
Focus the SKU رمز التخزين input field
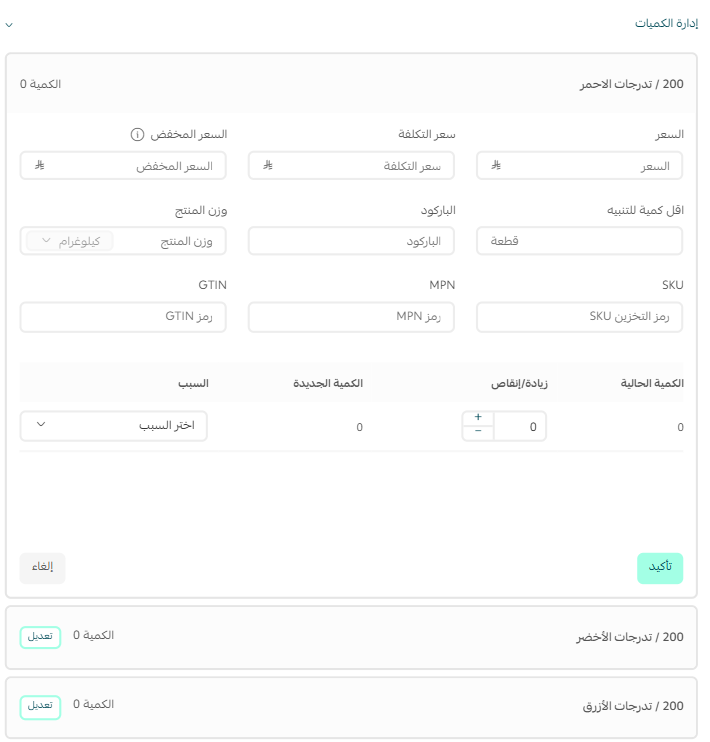[579, 317]
